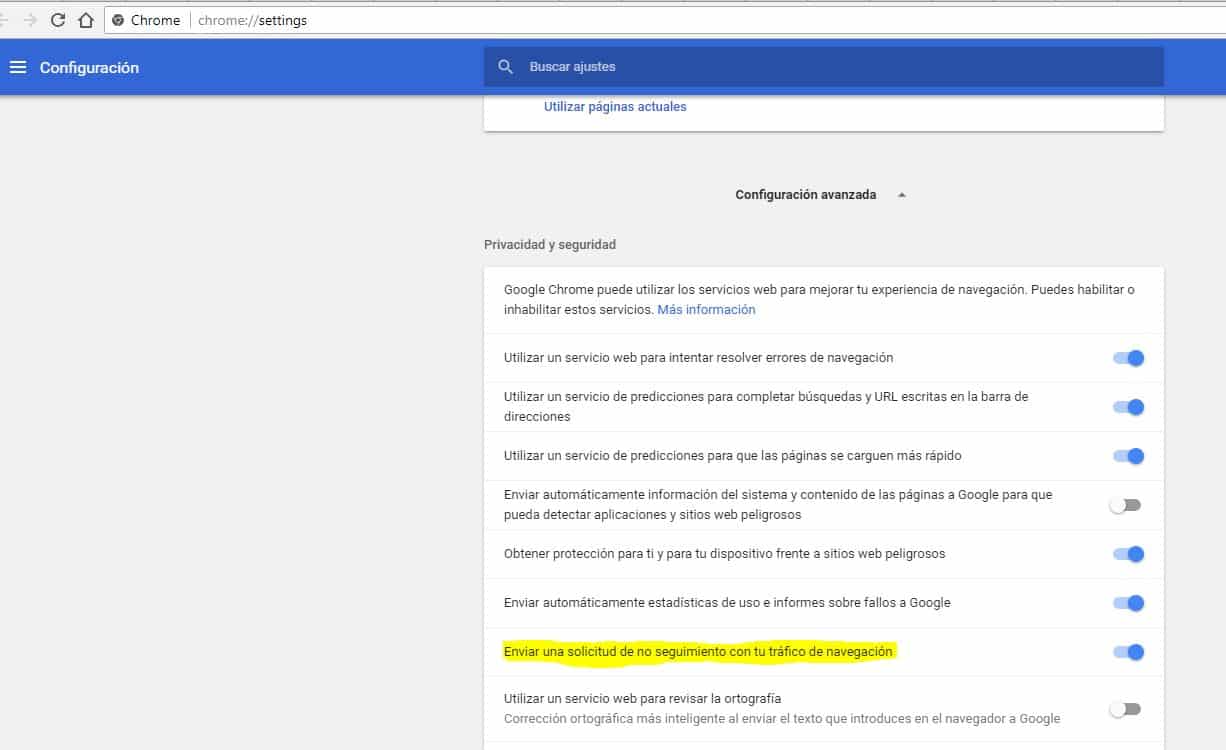Open the Configuración hamburger menu
The image size is (1226, 750).
coord(17,67)
